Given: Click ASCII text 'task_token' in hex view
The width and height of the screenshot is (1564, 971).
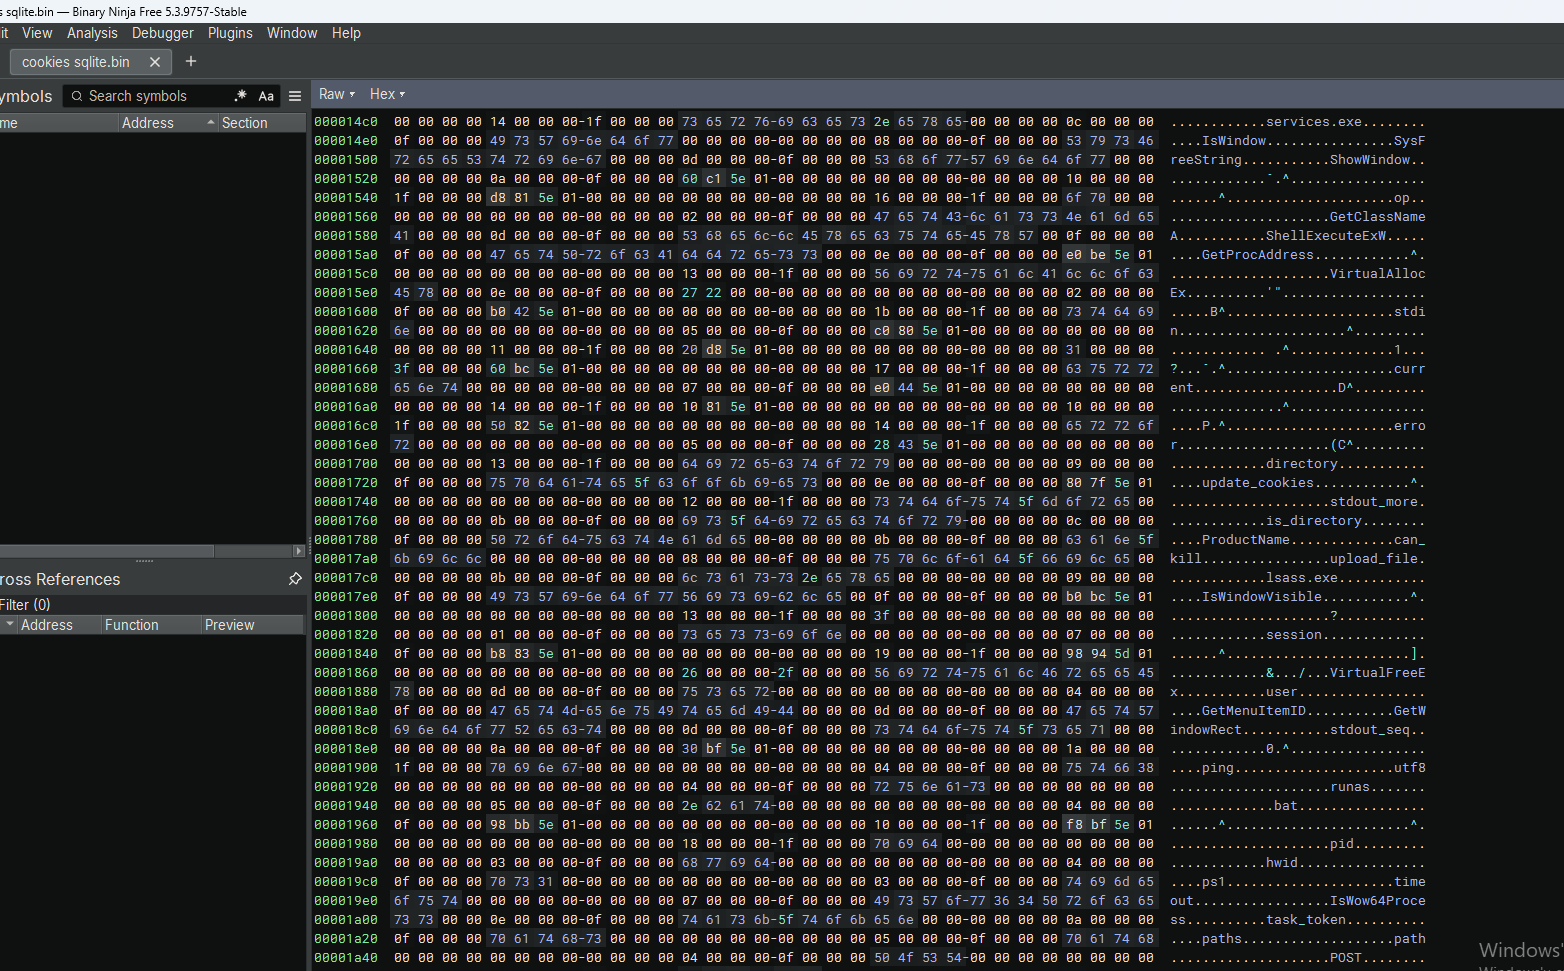Looking at the screenshot, I should pos(1306,920).
